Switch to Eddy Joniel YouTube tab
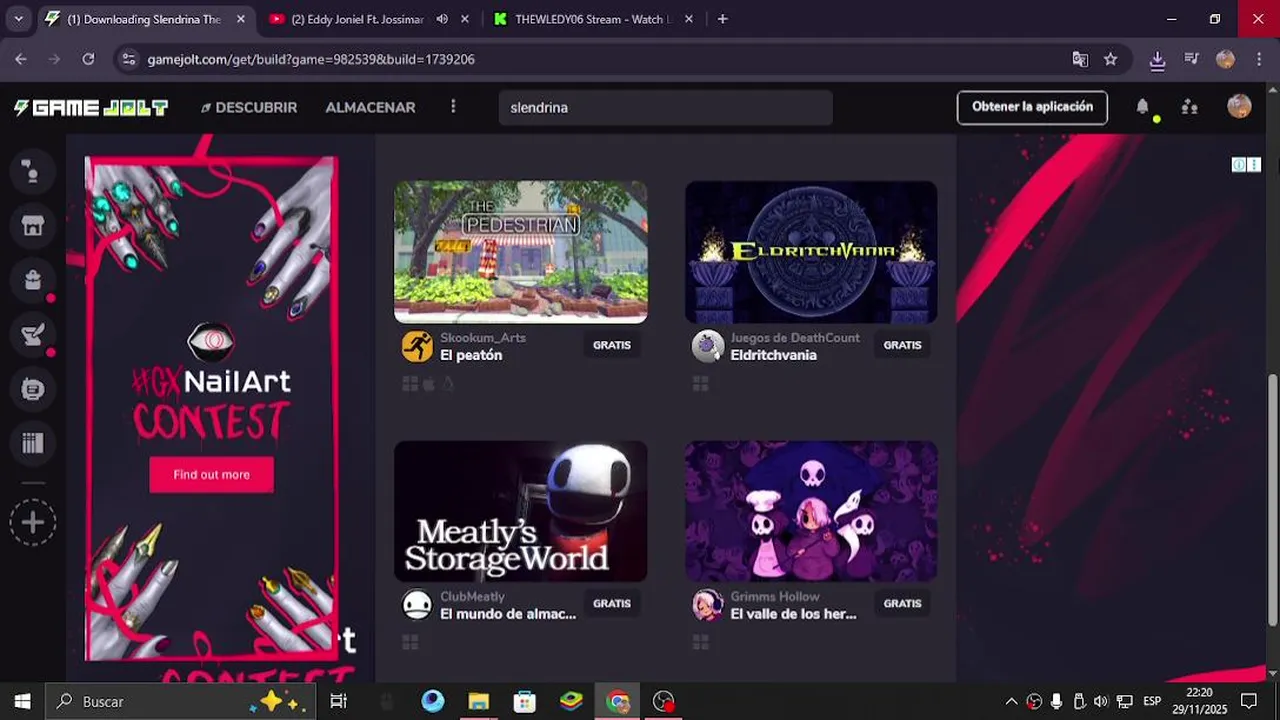 coord(357,19)
